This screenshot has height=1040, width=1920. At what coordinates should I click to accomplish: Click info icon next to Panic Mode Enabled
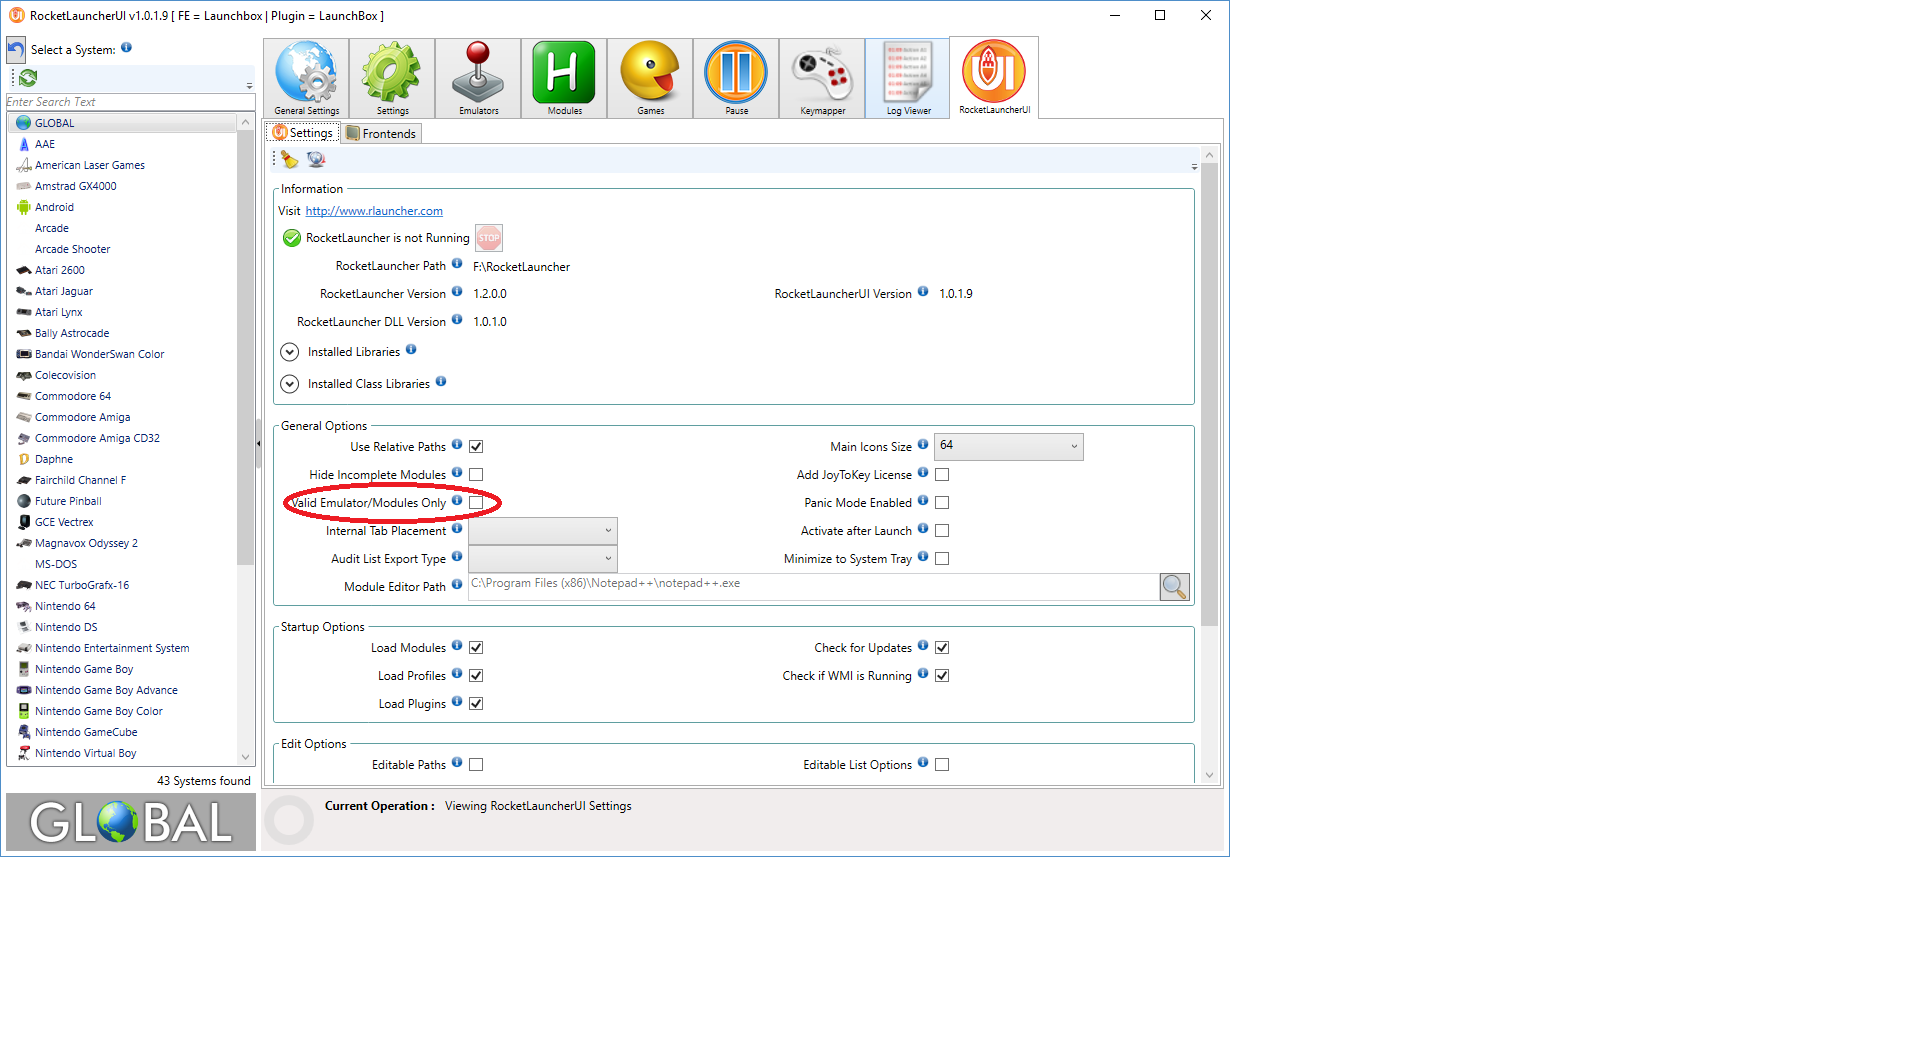point(923,501)
